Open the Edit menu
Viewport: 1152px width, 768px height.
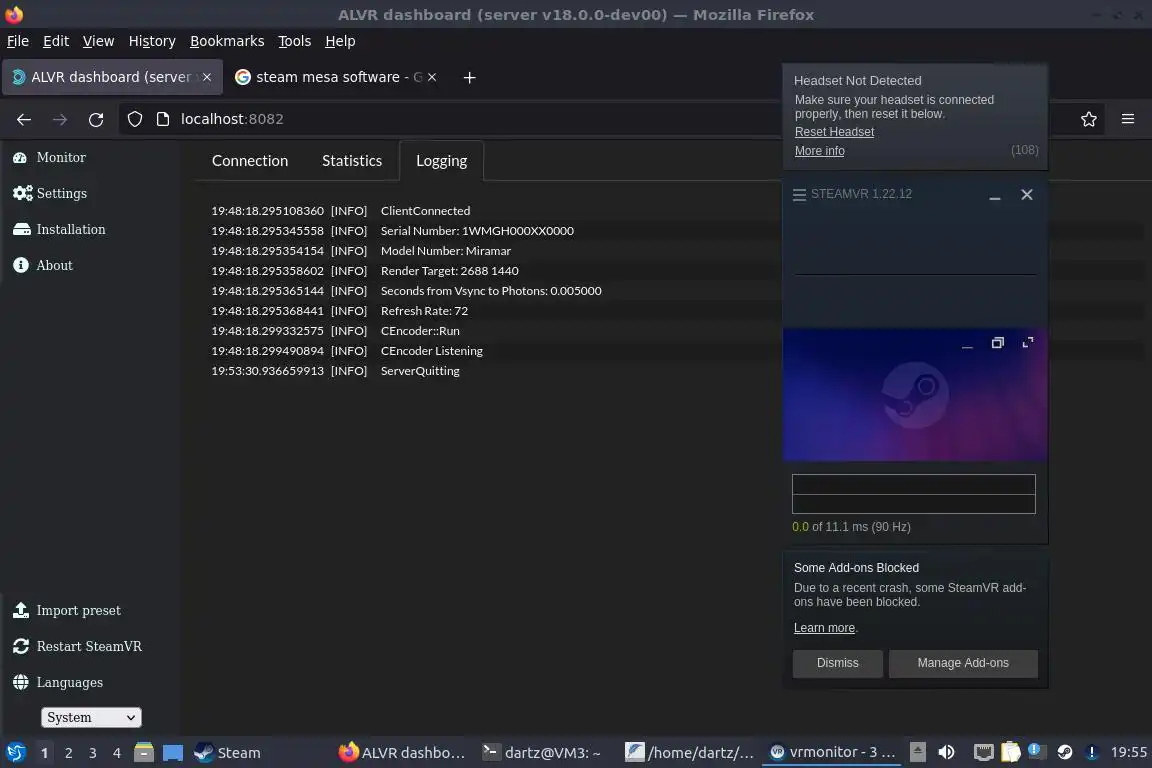pyautogui.click(x=56, y=41)
